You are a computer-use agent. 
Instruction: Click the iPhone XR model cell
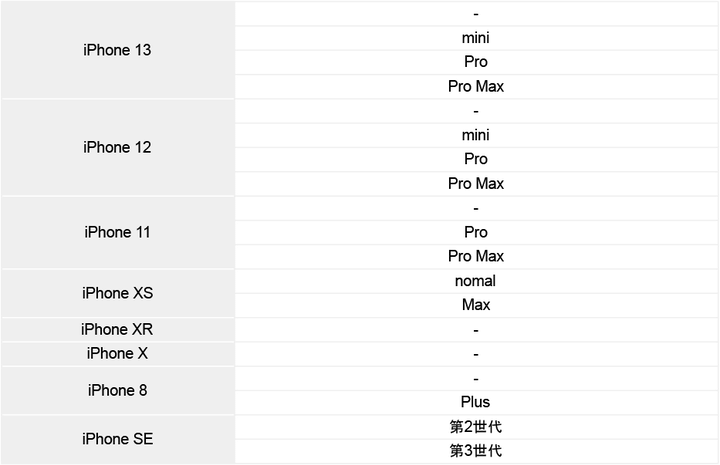coord(117,329)
